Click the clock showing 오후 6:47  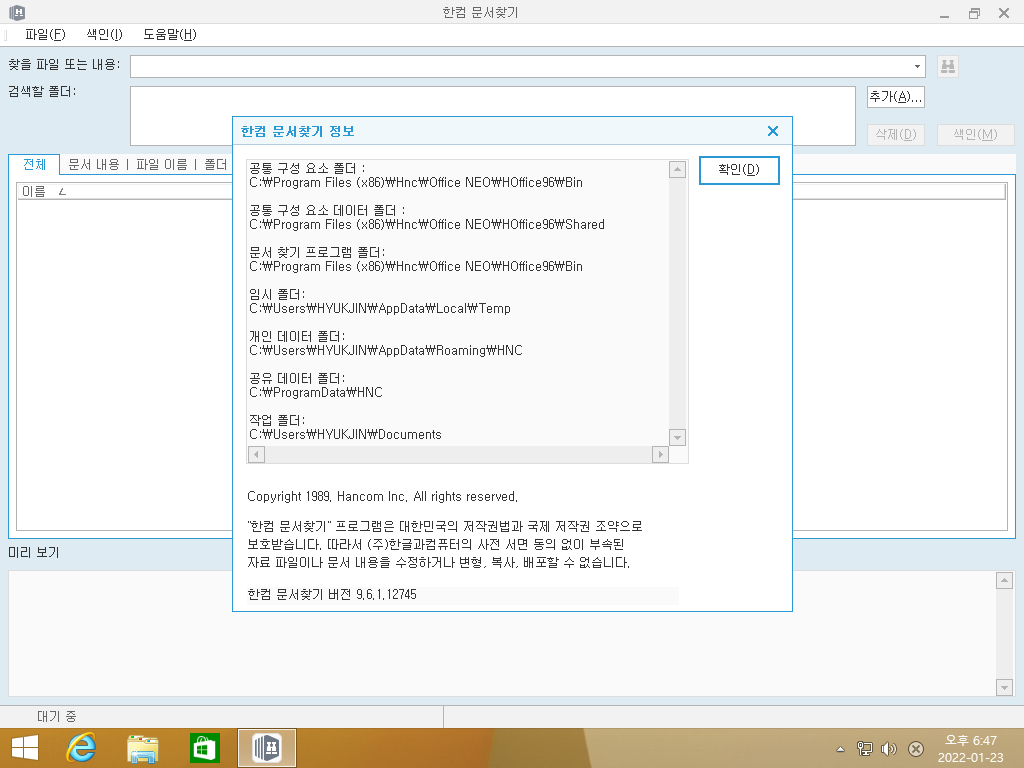click(970, 741)
